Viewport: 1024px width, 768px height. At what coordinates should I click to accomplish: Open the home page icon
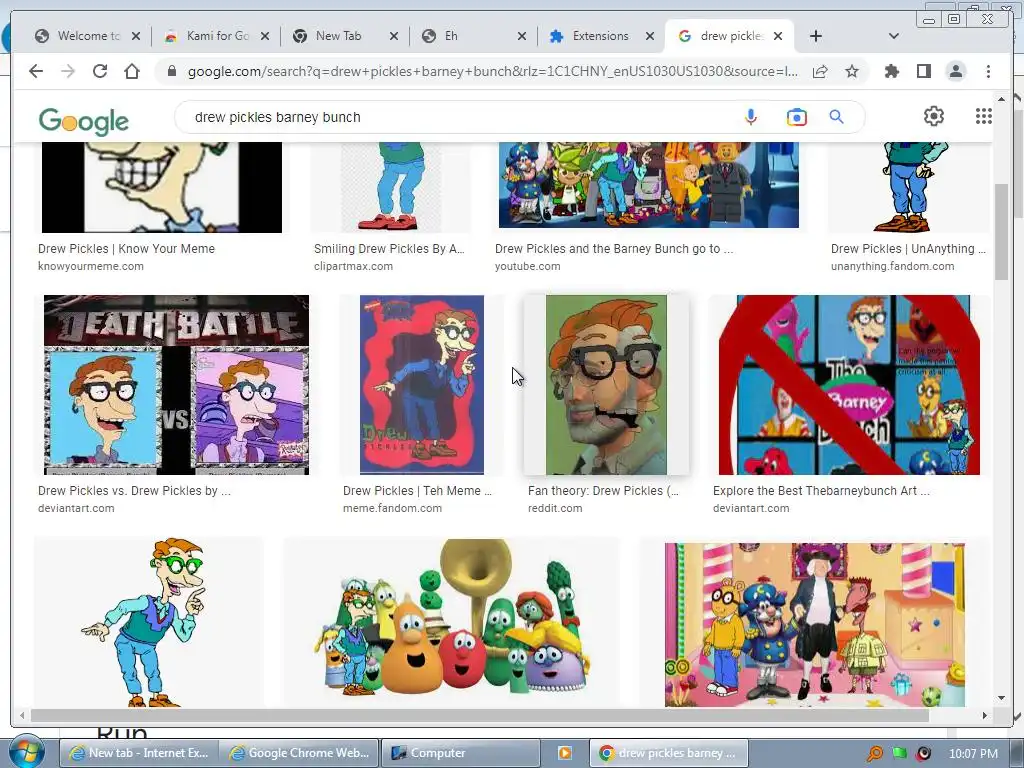click(x=132, y=71)
